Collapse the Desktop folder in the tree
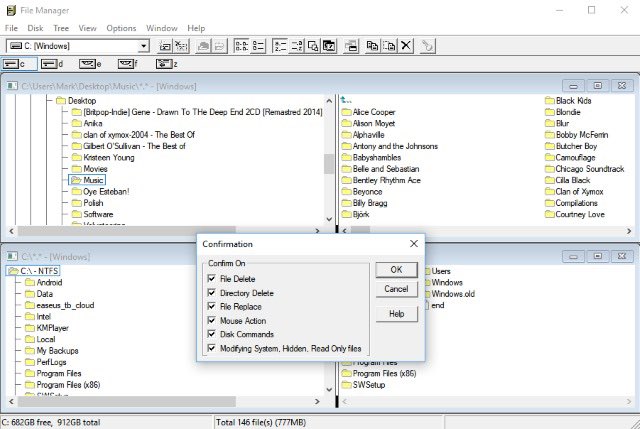The image size is (640, 429). [61, 100]
